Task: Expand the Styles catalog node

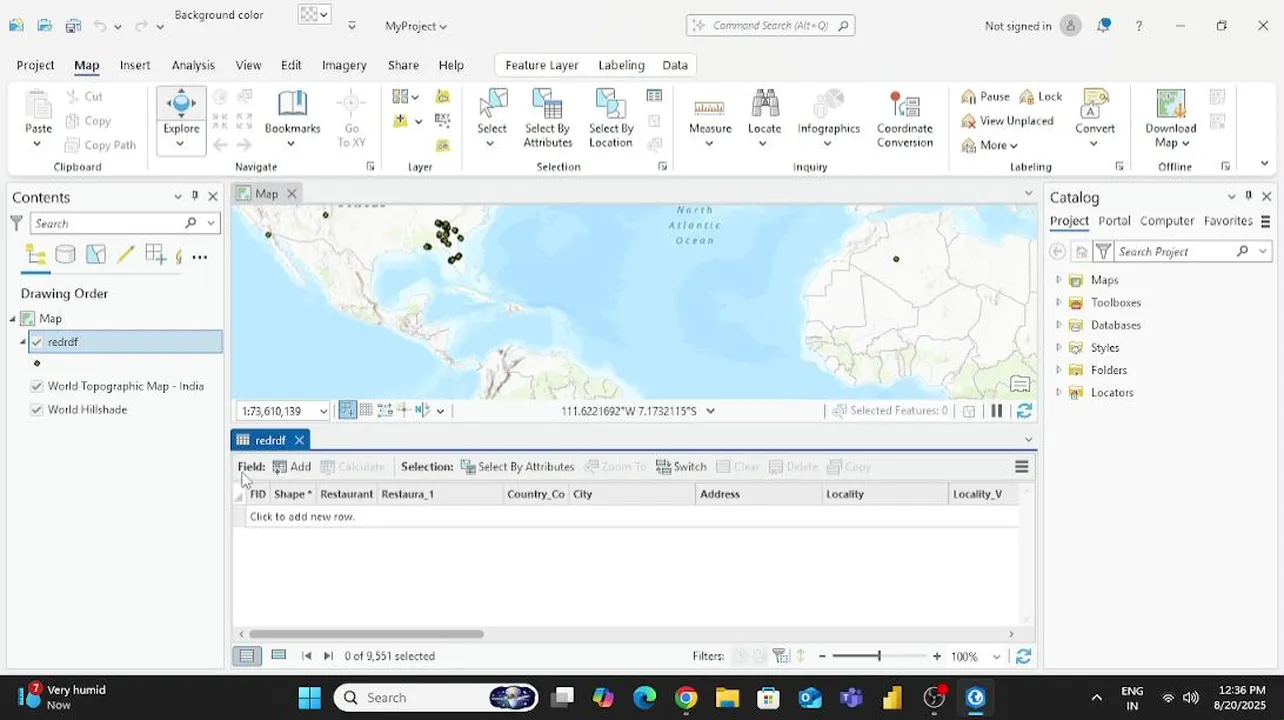Action: pyautogui.click(x=1058, y=348)
